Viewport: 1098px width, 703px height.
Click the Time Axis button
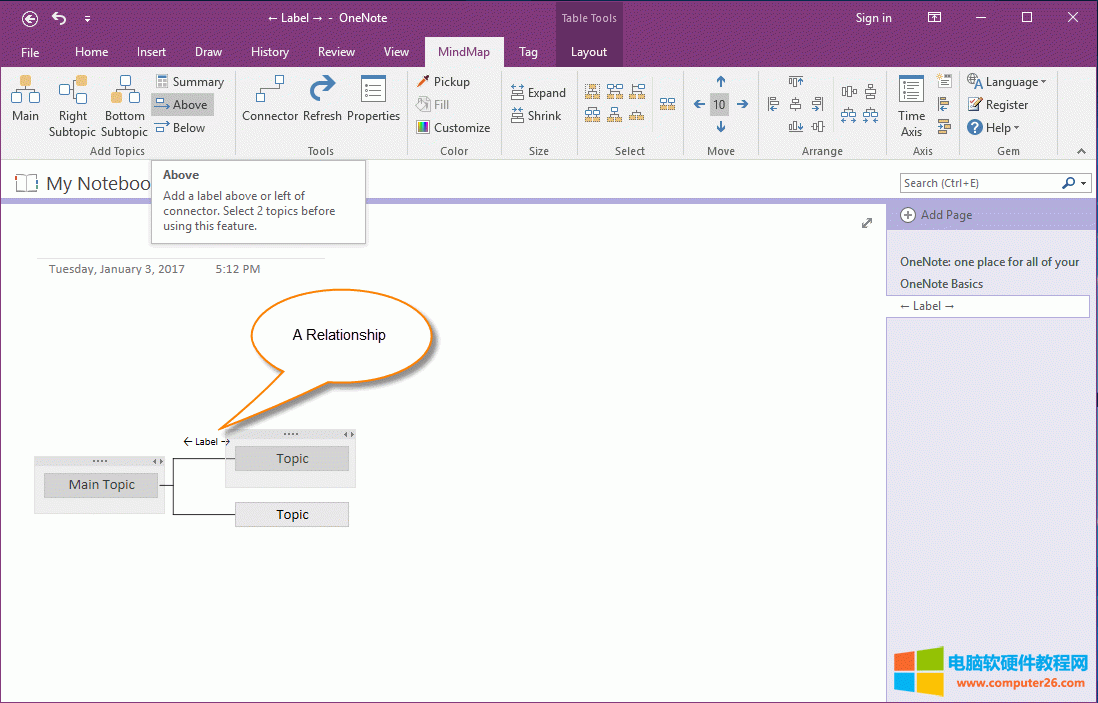pos(911,105)
